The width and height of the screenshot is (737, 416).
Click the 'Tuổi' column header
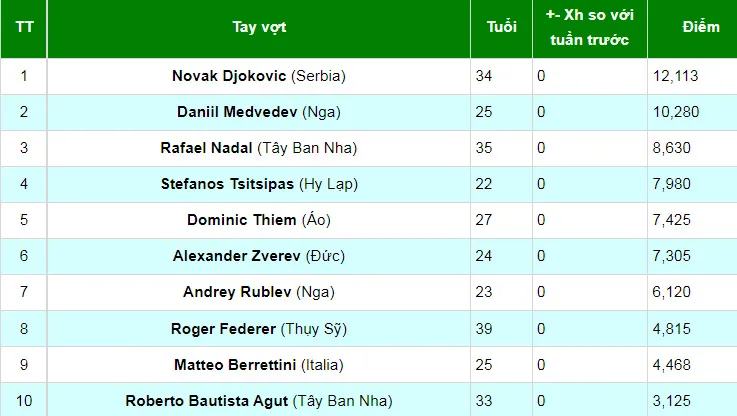[502, 27]
